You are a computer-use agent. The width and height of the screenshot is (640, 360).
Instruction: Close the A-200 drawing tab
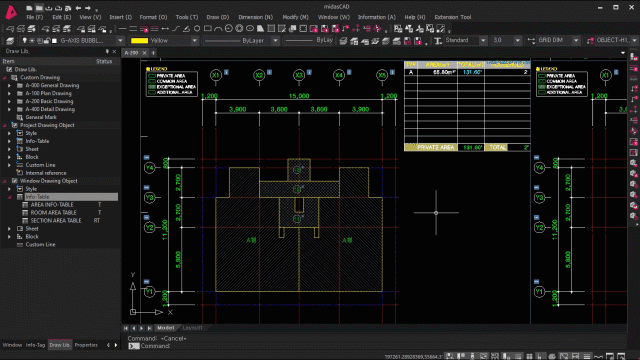(x=144, y=53)
